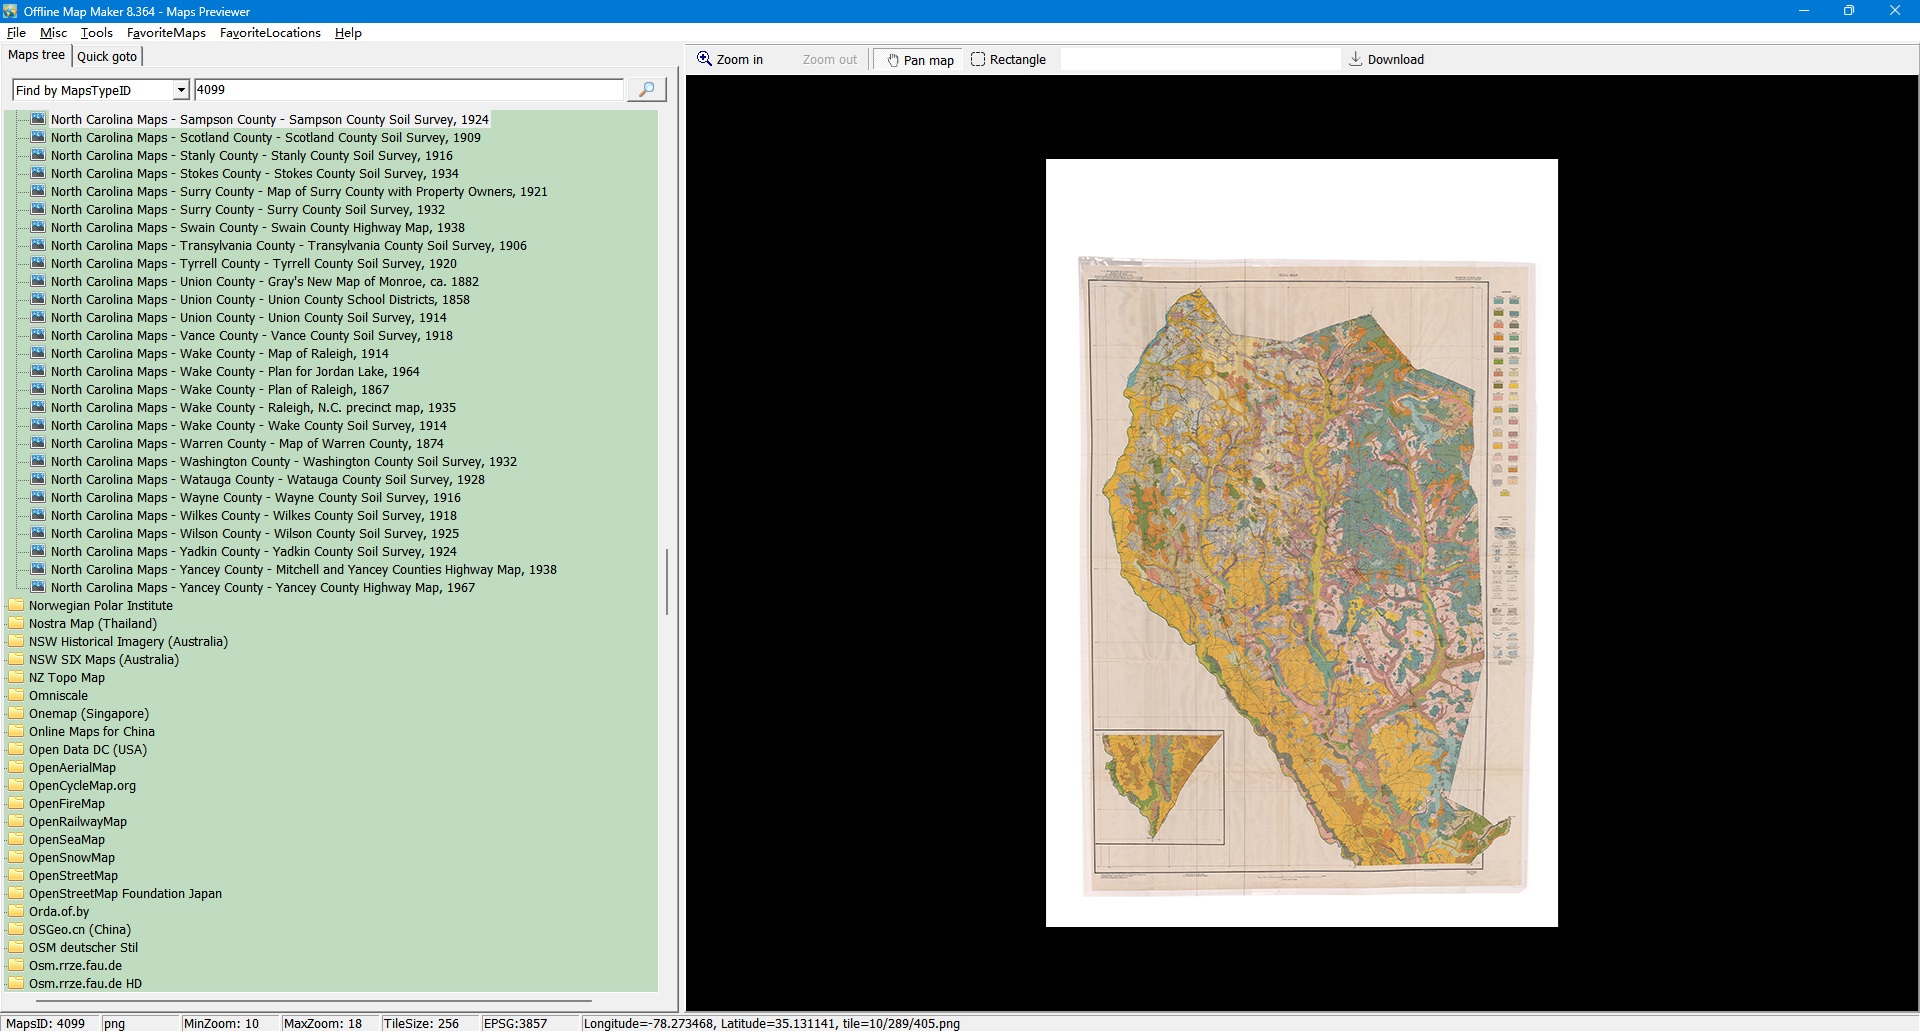Image resolution: width=1920 pixels, height=1032 pixels.
Task: Open the Tools menu
Action: pos(96,33)
